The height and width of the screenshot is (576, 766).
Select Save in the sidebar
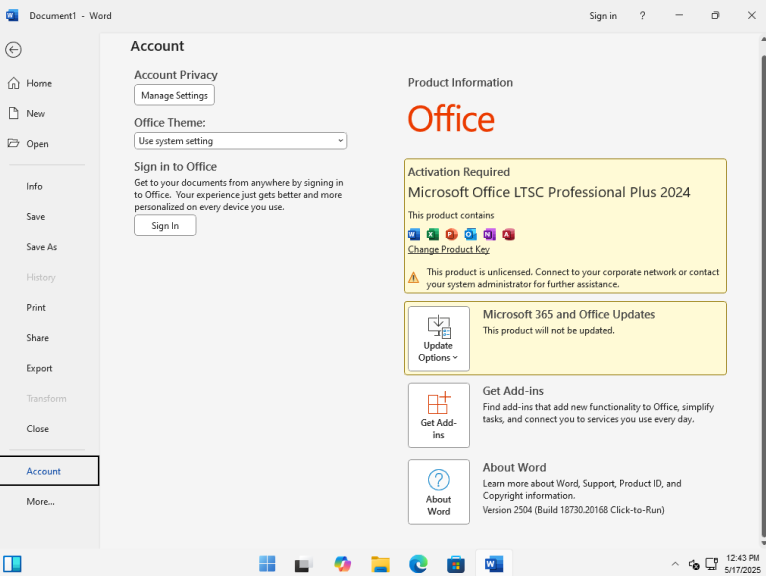click(36, 216)
